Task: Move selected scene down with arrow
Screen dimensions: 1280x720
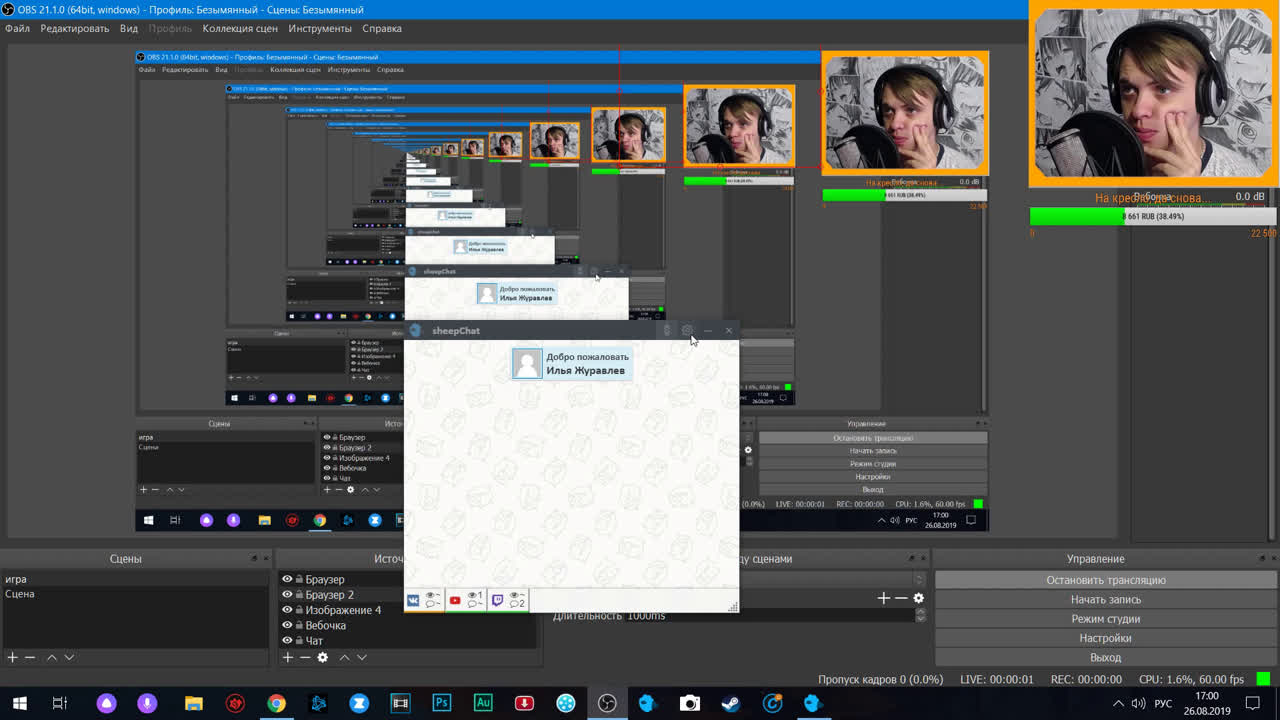Action: (69, 657)
